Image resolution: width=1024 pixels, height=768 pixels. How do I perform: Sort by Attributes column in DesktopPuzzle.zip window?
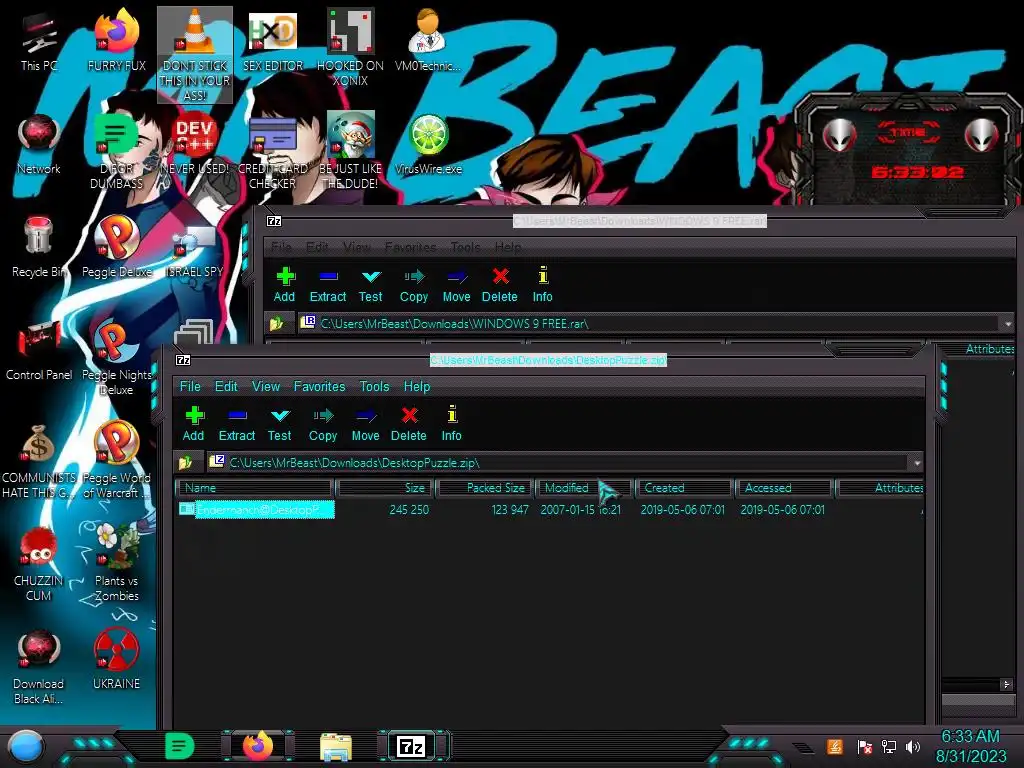[880, 488]
